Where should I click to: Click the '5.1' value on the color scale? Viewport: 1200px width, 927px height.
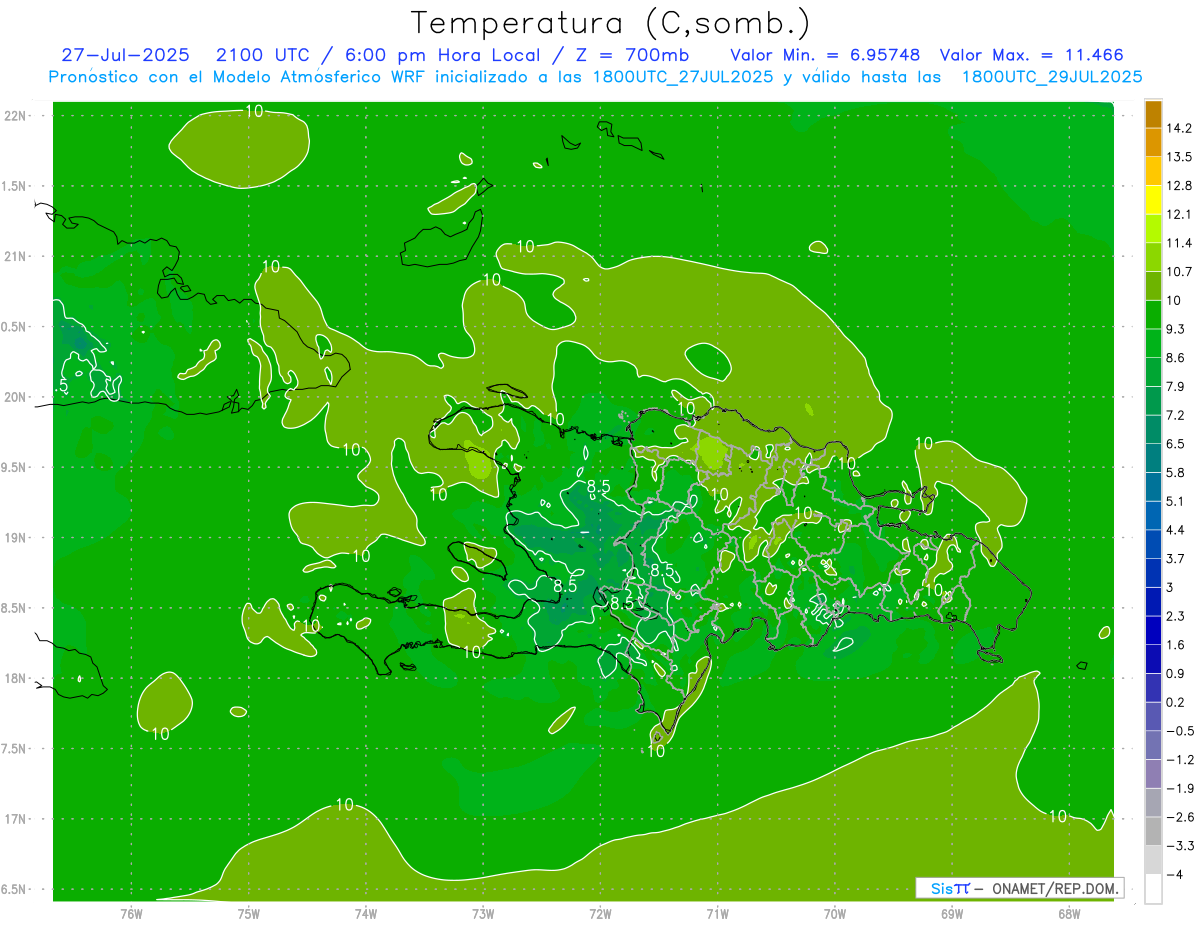tap(1176, 501)
